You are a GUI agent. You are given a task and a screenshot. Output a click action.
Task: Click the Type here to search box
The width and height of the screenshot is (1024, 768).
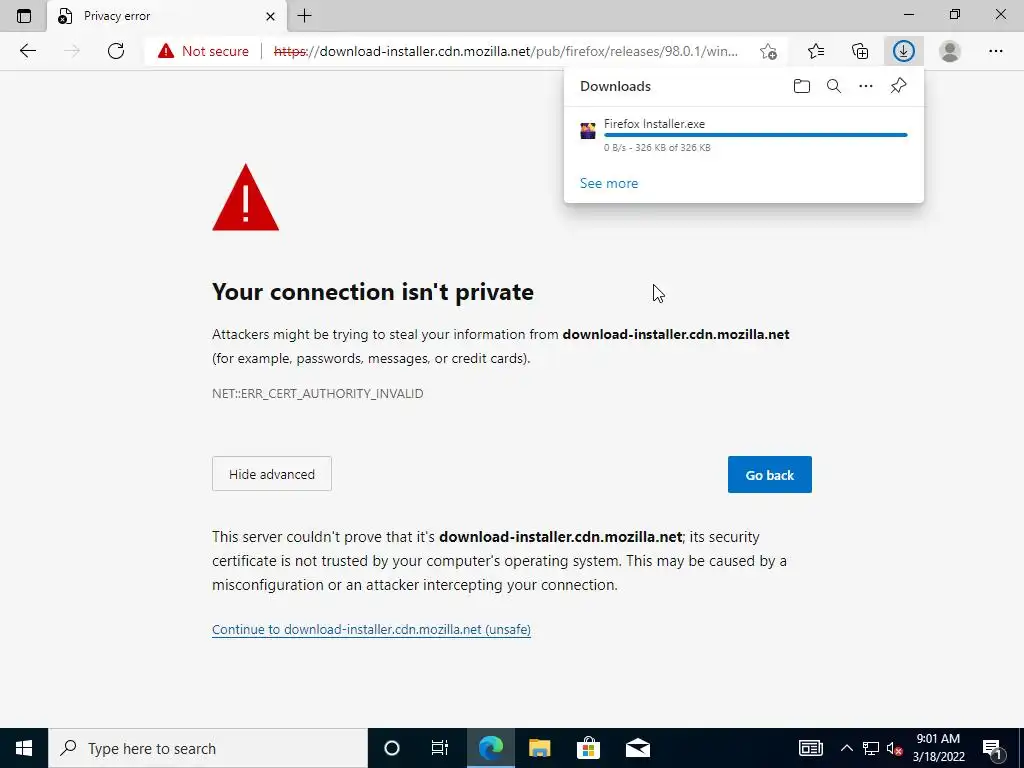(x=208, y=748)
